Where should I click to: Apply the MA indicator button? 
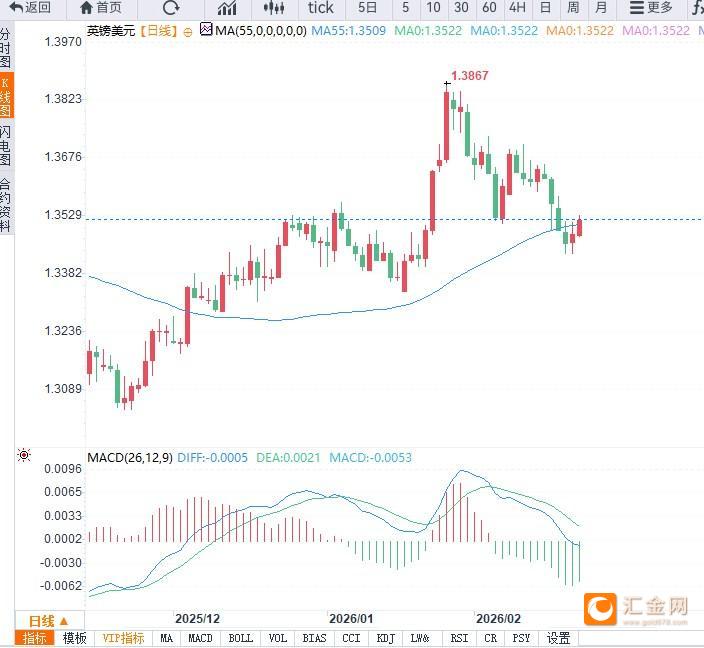pyautogui.click(x=167, y=638)
